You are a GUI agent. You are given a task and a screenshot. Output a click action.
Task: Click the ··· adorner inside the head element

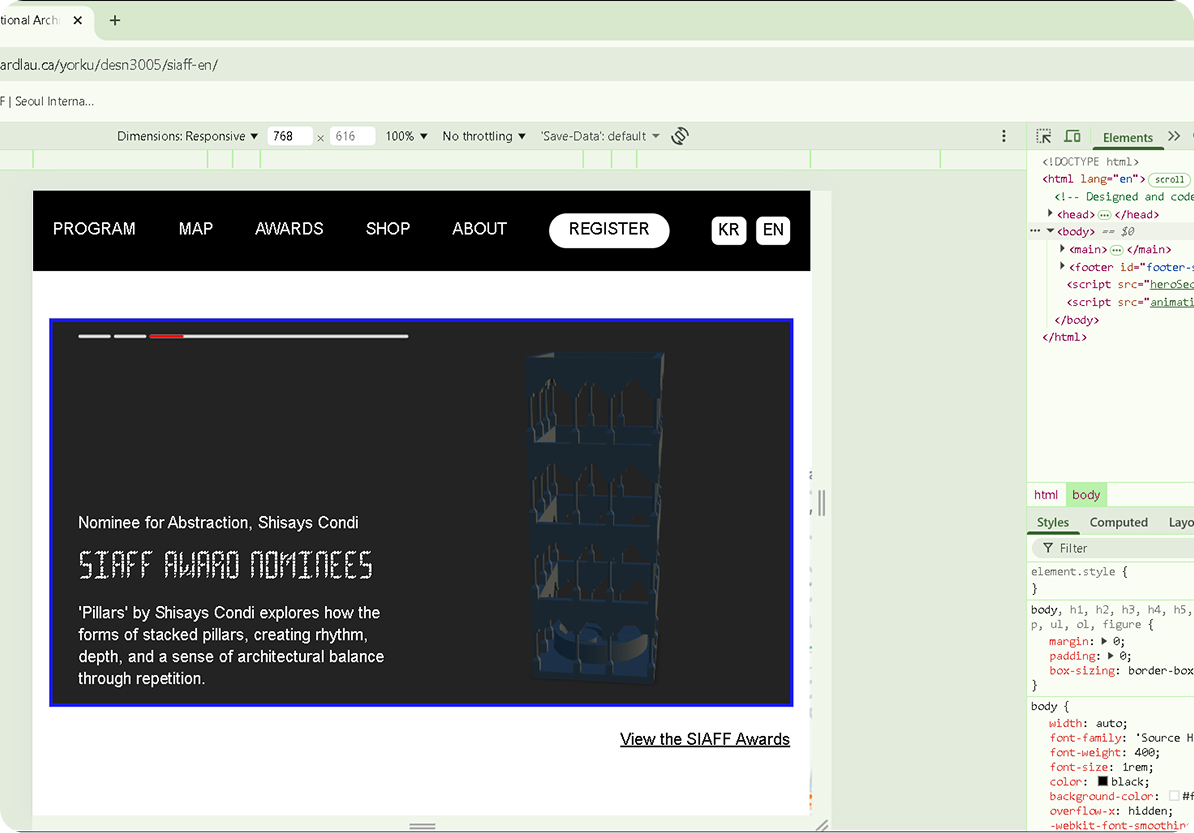pos(1104,214)
